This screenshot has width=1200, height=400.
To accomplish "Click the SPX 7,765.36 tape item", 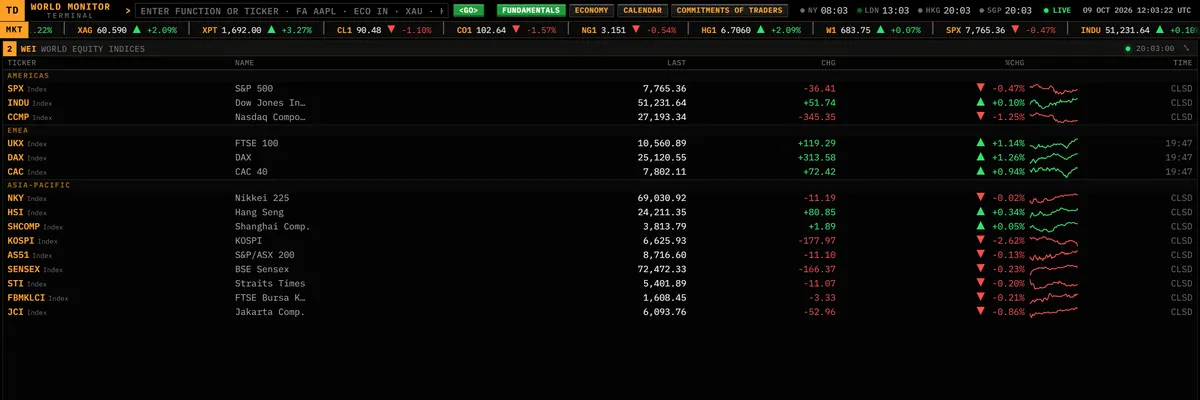I will pyautogui.click(x=1000, y=30).
